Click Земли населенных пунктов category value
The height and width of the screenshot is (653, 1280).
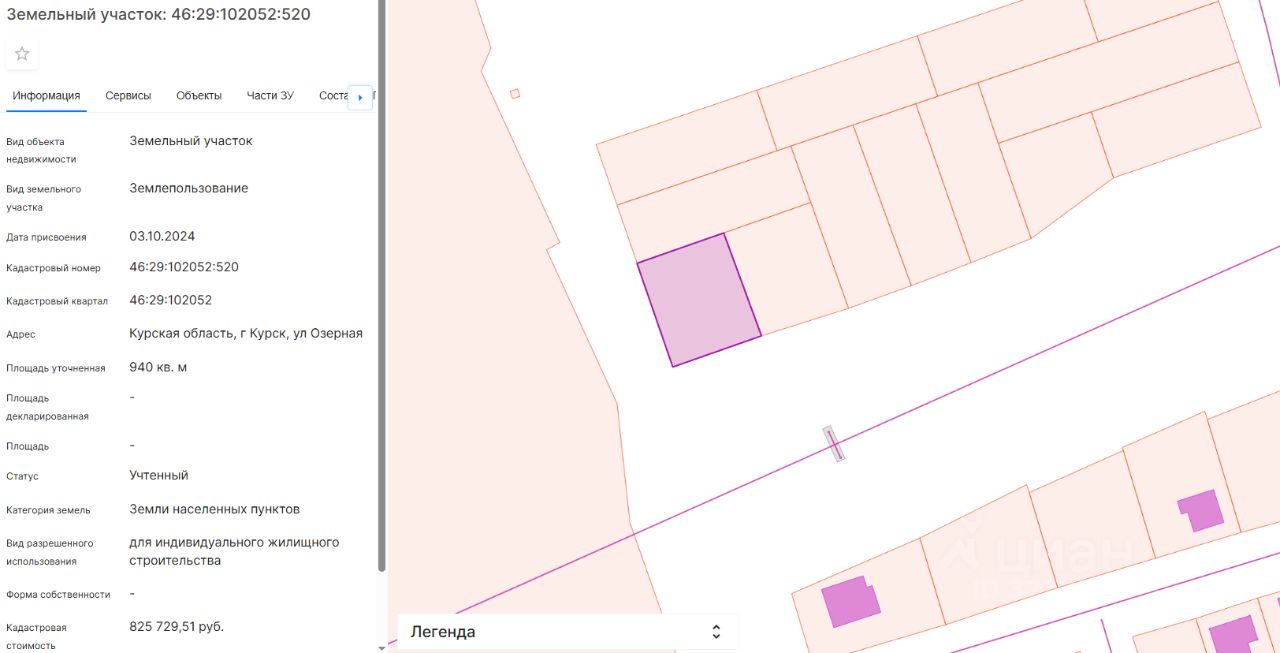(x=214, y=509)
